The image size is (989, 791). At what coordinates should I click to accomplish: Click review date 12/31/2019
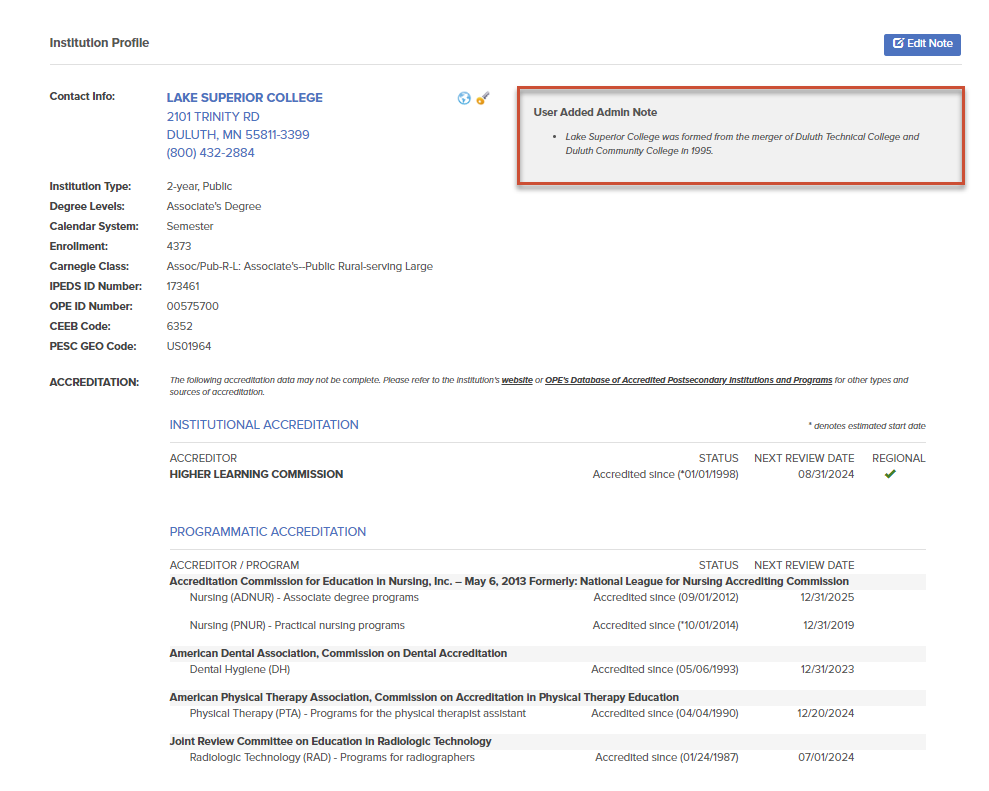(x=829, y=626)
